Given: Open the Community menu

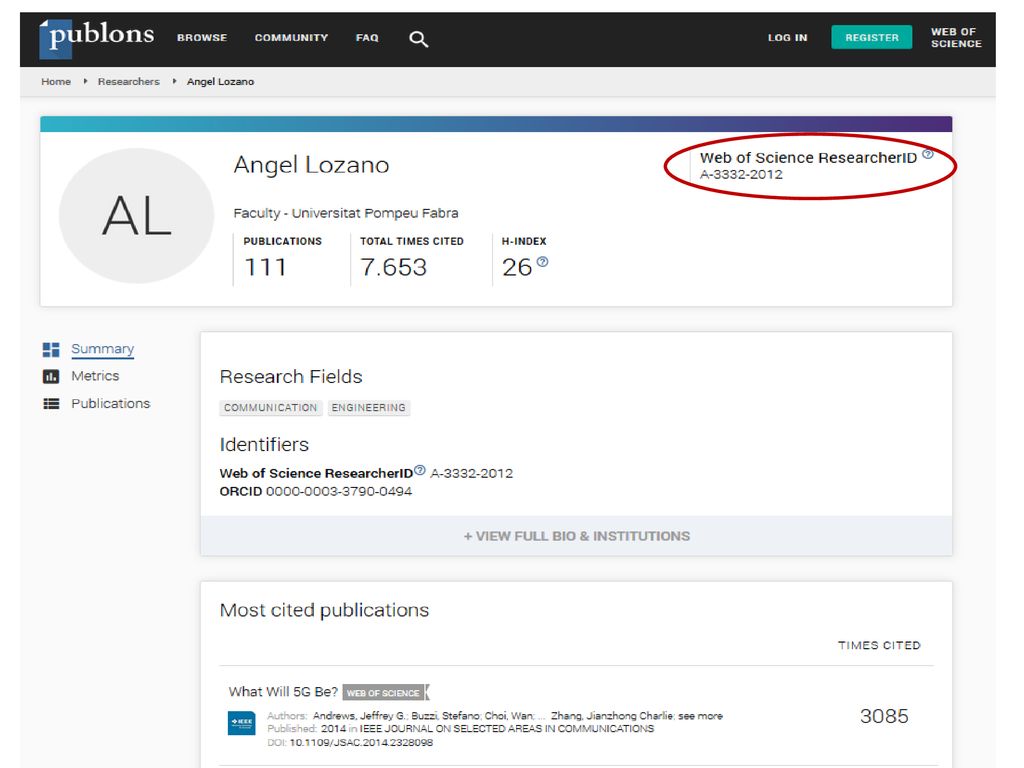Looking at the screenshot, I should [x=291, y=38].
